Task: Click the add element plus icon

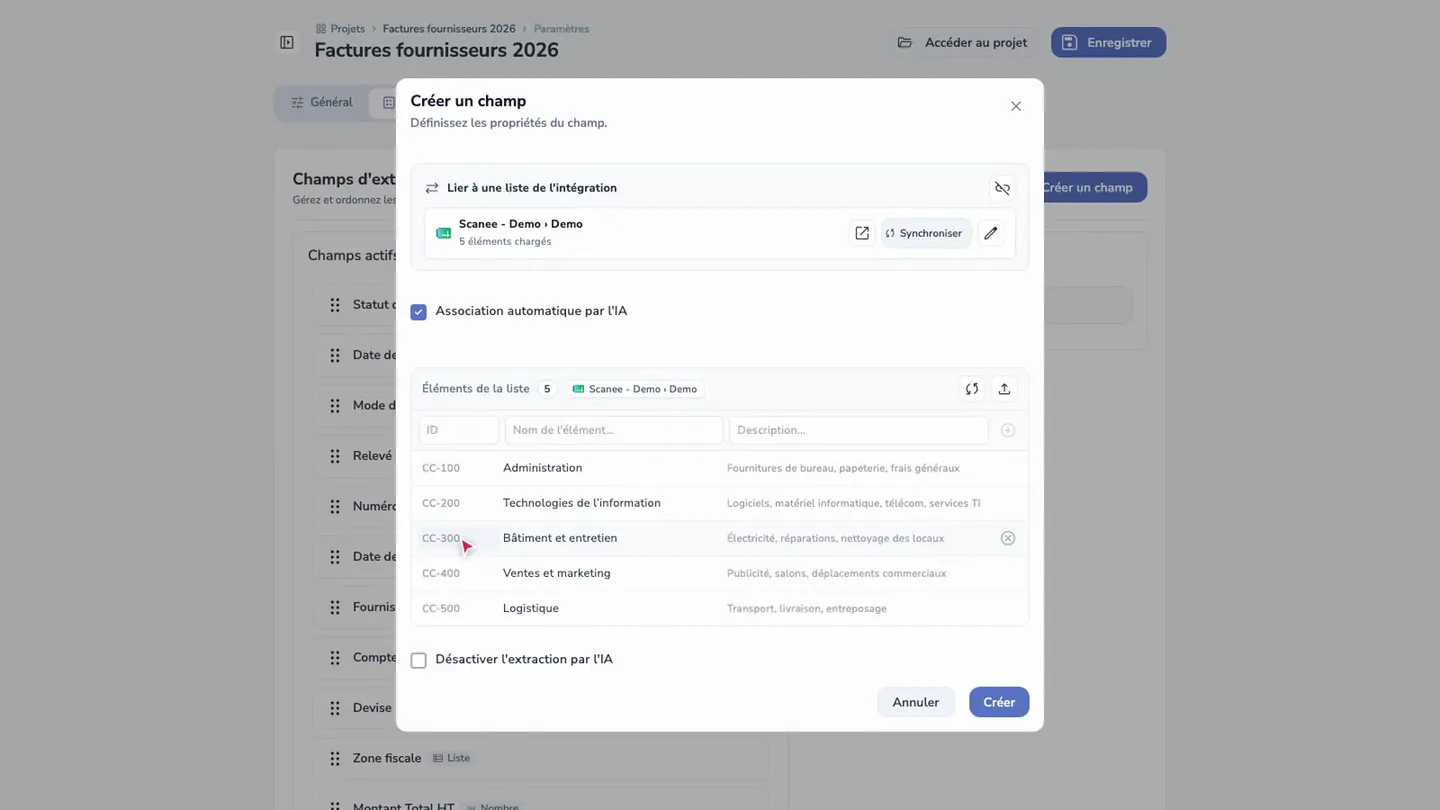Action: [x=1008, y=430]
